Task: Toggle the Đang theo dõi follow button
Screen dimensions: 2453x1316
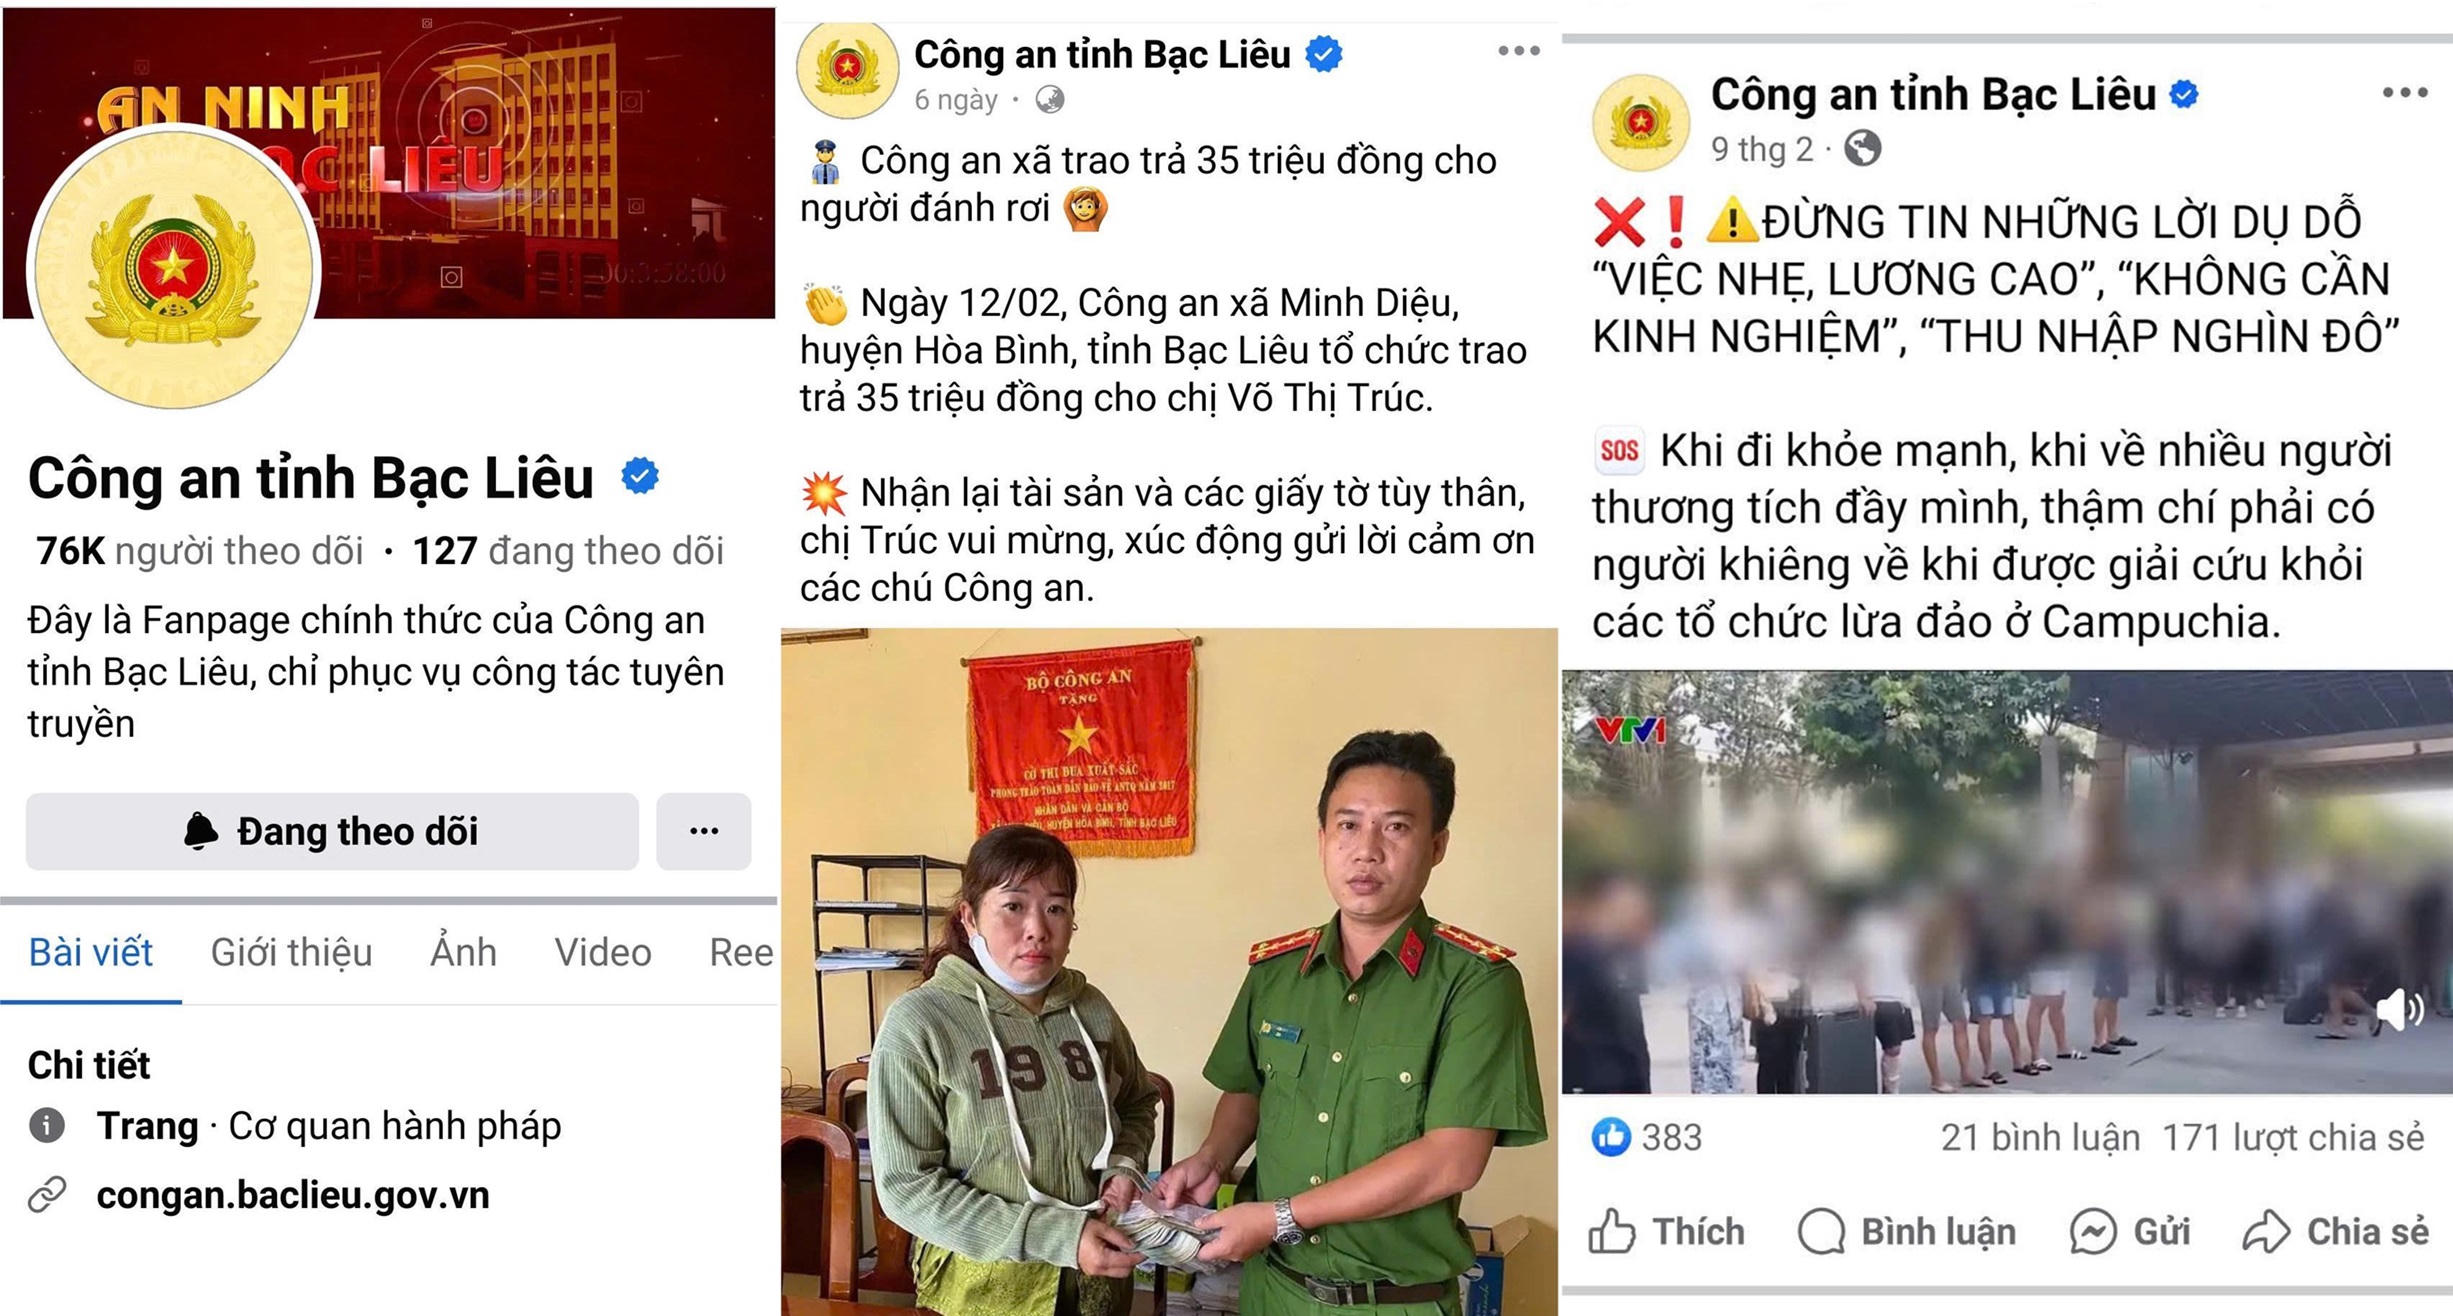Action: (332, 831)
